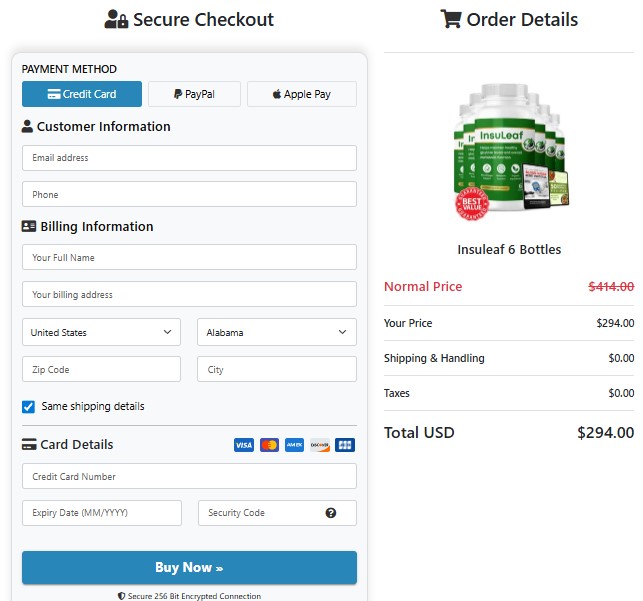Focus the Credit Card Number field
The height and width of the screenshot is (601, 643).
pos(189,476)
